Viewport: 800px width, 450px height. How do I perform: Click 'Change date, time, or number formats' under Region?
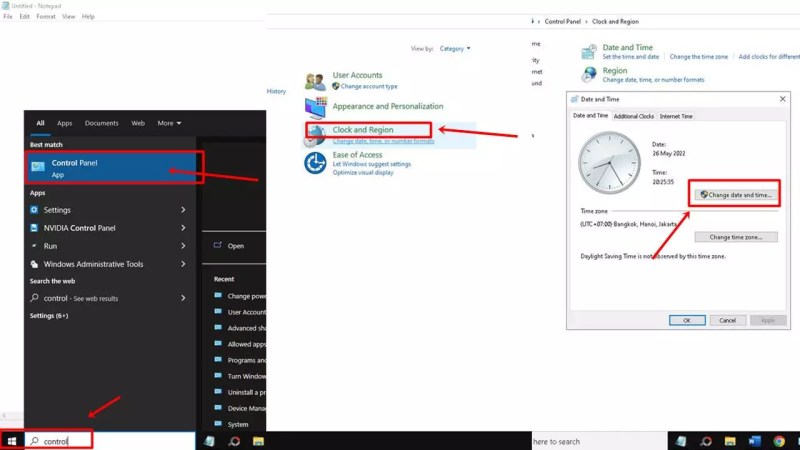click(x=653, y=80)
